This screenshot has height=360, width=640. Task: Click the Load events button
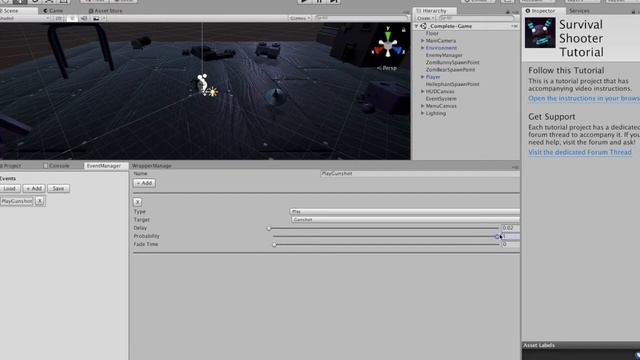pyautogui.click(x=9, y=189)
